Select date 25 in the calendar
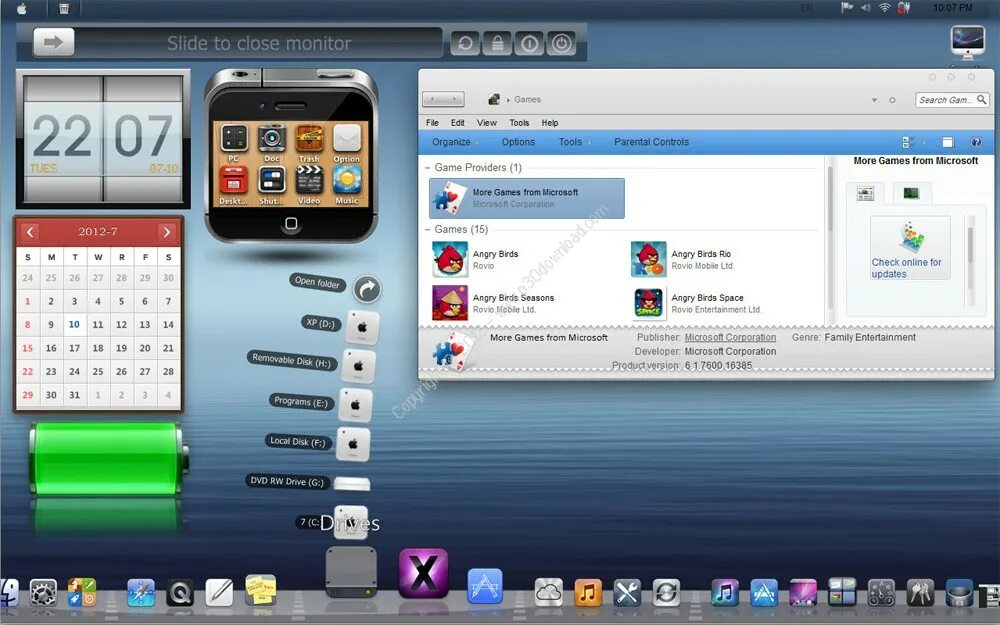This screenshot has width=1000, height=625. [98, 371]
